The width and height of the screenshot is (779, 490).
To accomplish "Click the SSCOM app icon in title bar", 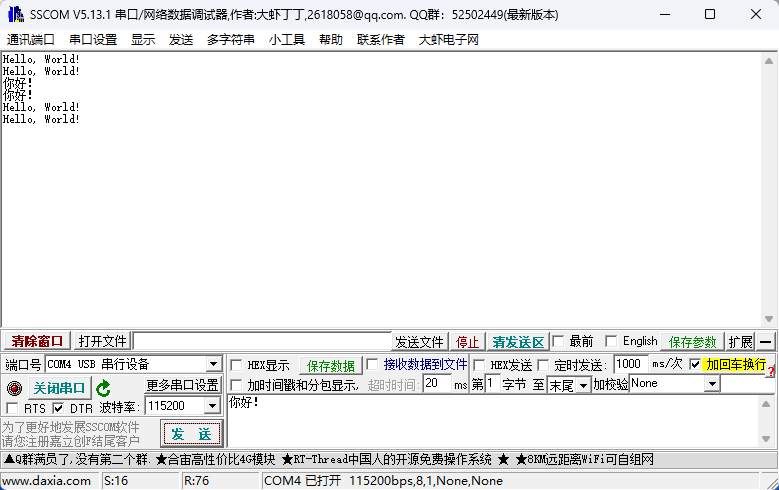I will pyautogui.click(x=15, y=14).
